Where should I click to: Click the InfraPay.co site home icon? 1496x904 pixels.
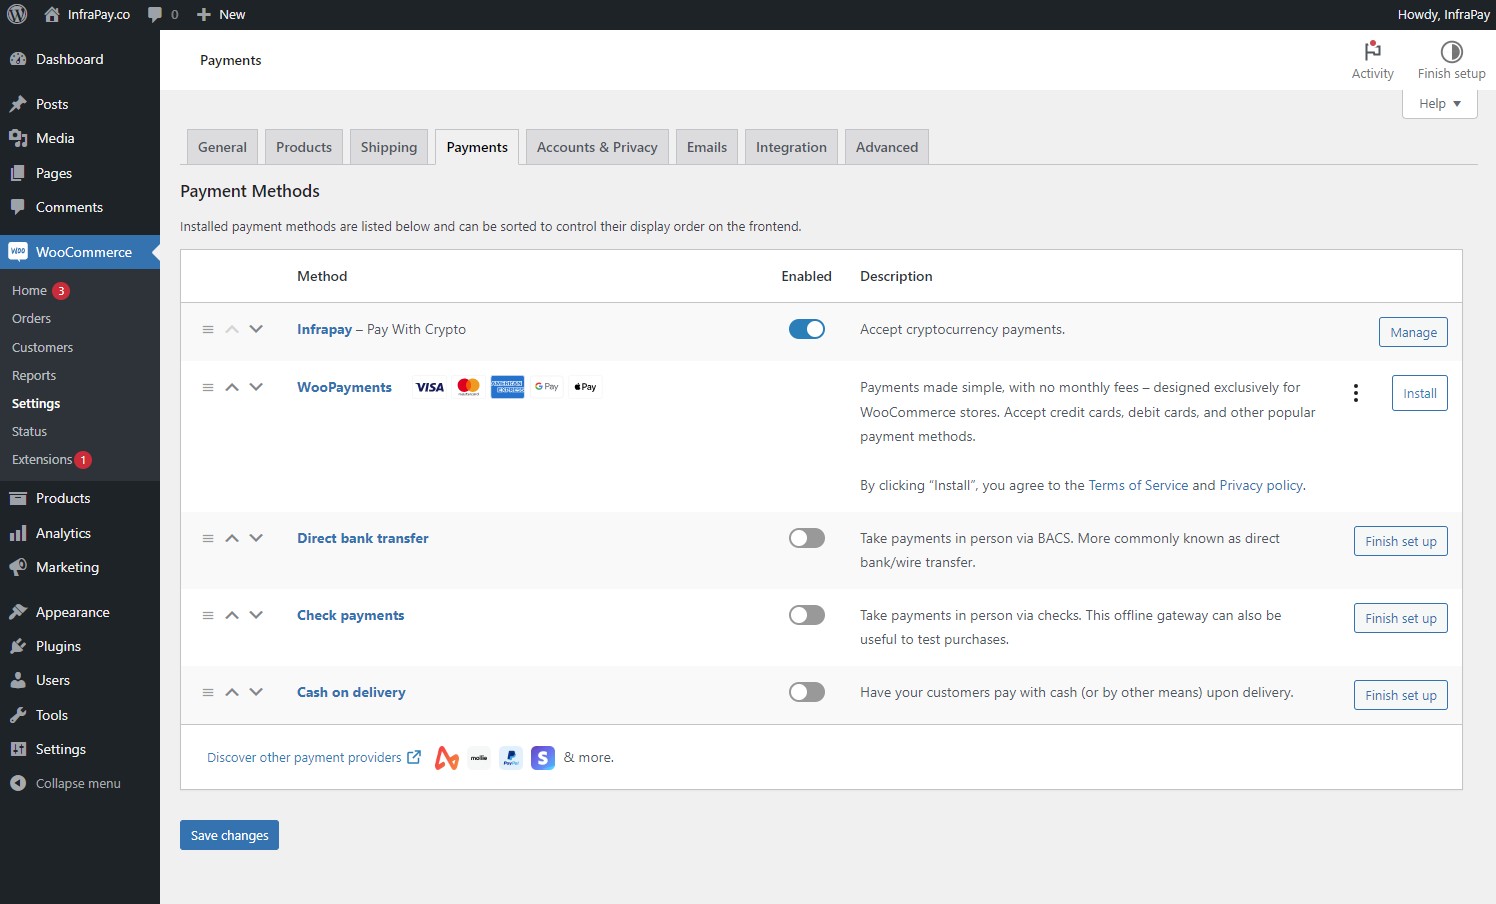point(52,14)
